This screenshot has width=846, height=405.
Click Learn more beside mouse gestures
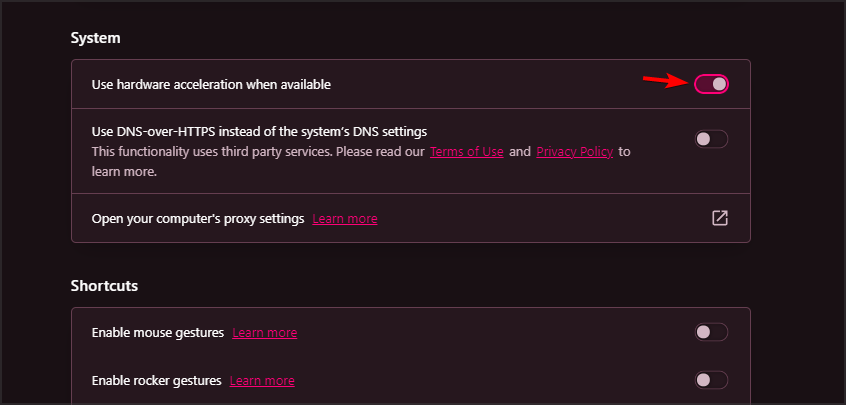264,332
